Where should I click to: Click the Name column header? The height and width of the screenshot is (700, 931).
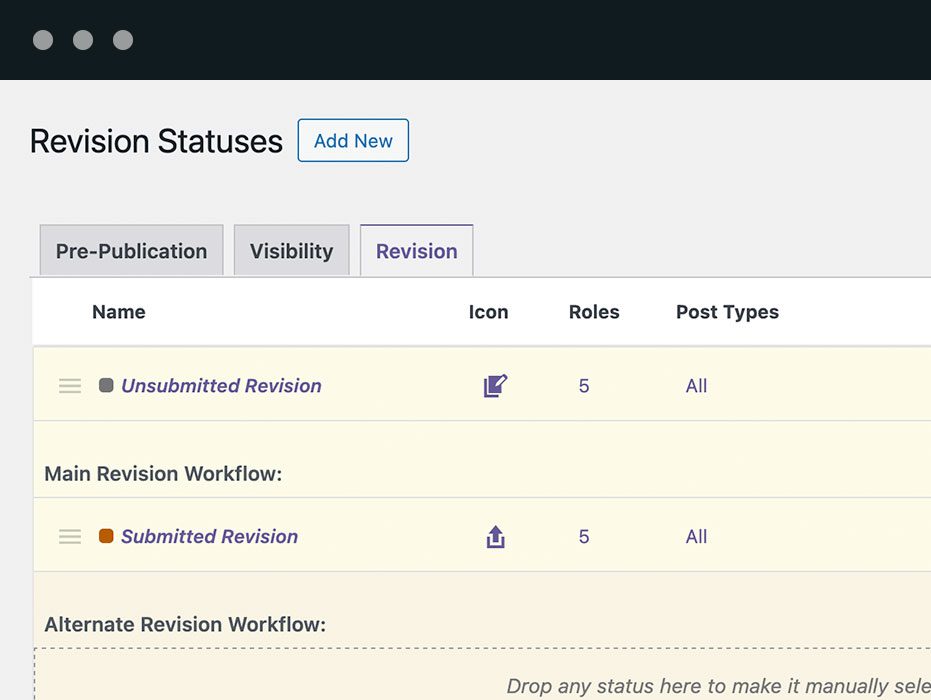[118, 312]
